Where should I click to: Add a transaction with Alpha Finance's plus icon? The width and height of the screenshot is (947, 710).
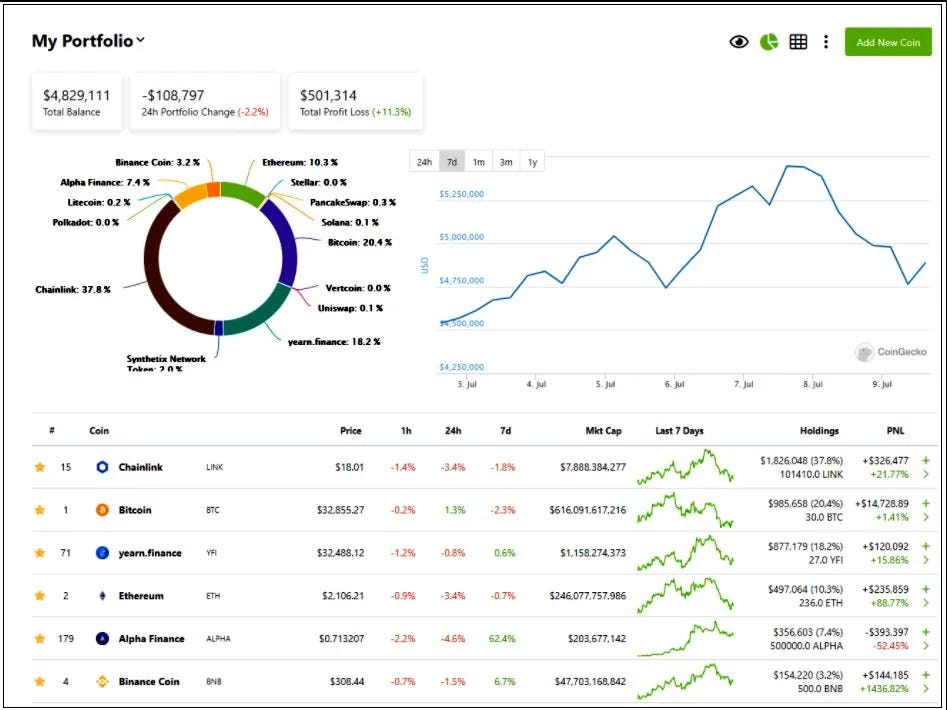coord(926,632)
